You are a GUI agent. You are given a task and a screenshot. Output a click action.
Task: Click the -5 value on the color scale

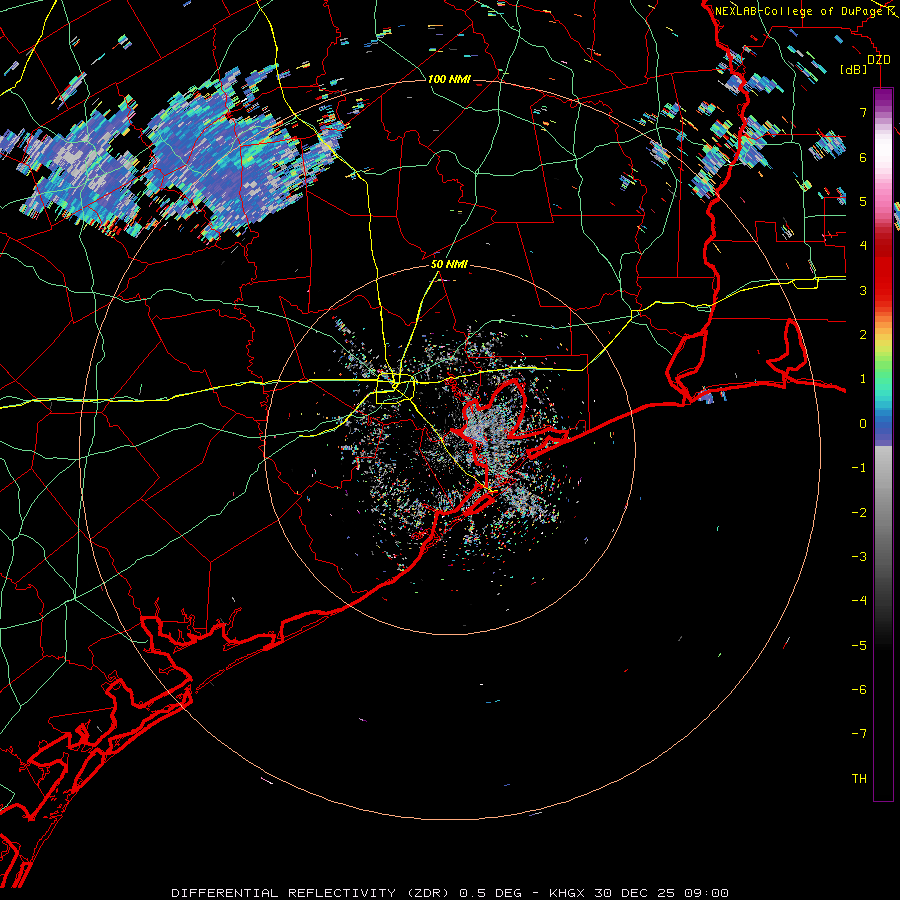pyautogui.click(x=859, y=646)
